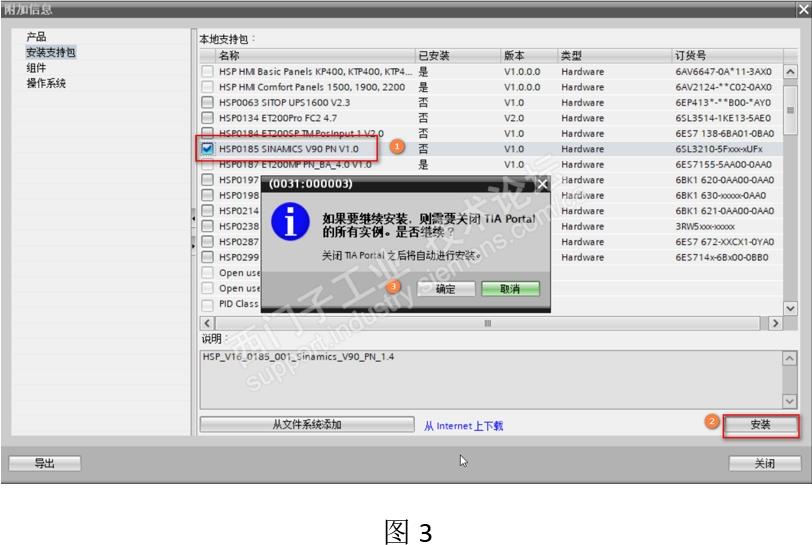Click the horizontal scrollbar thumb of the list

(487, 323)
